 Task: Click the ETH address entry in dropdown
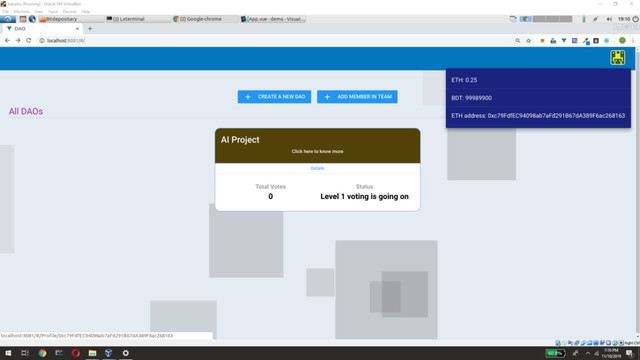[538, 116]
